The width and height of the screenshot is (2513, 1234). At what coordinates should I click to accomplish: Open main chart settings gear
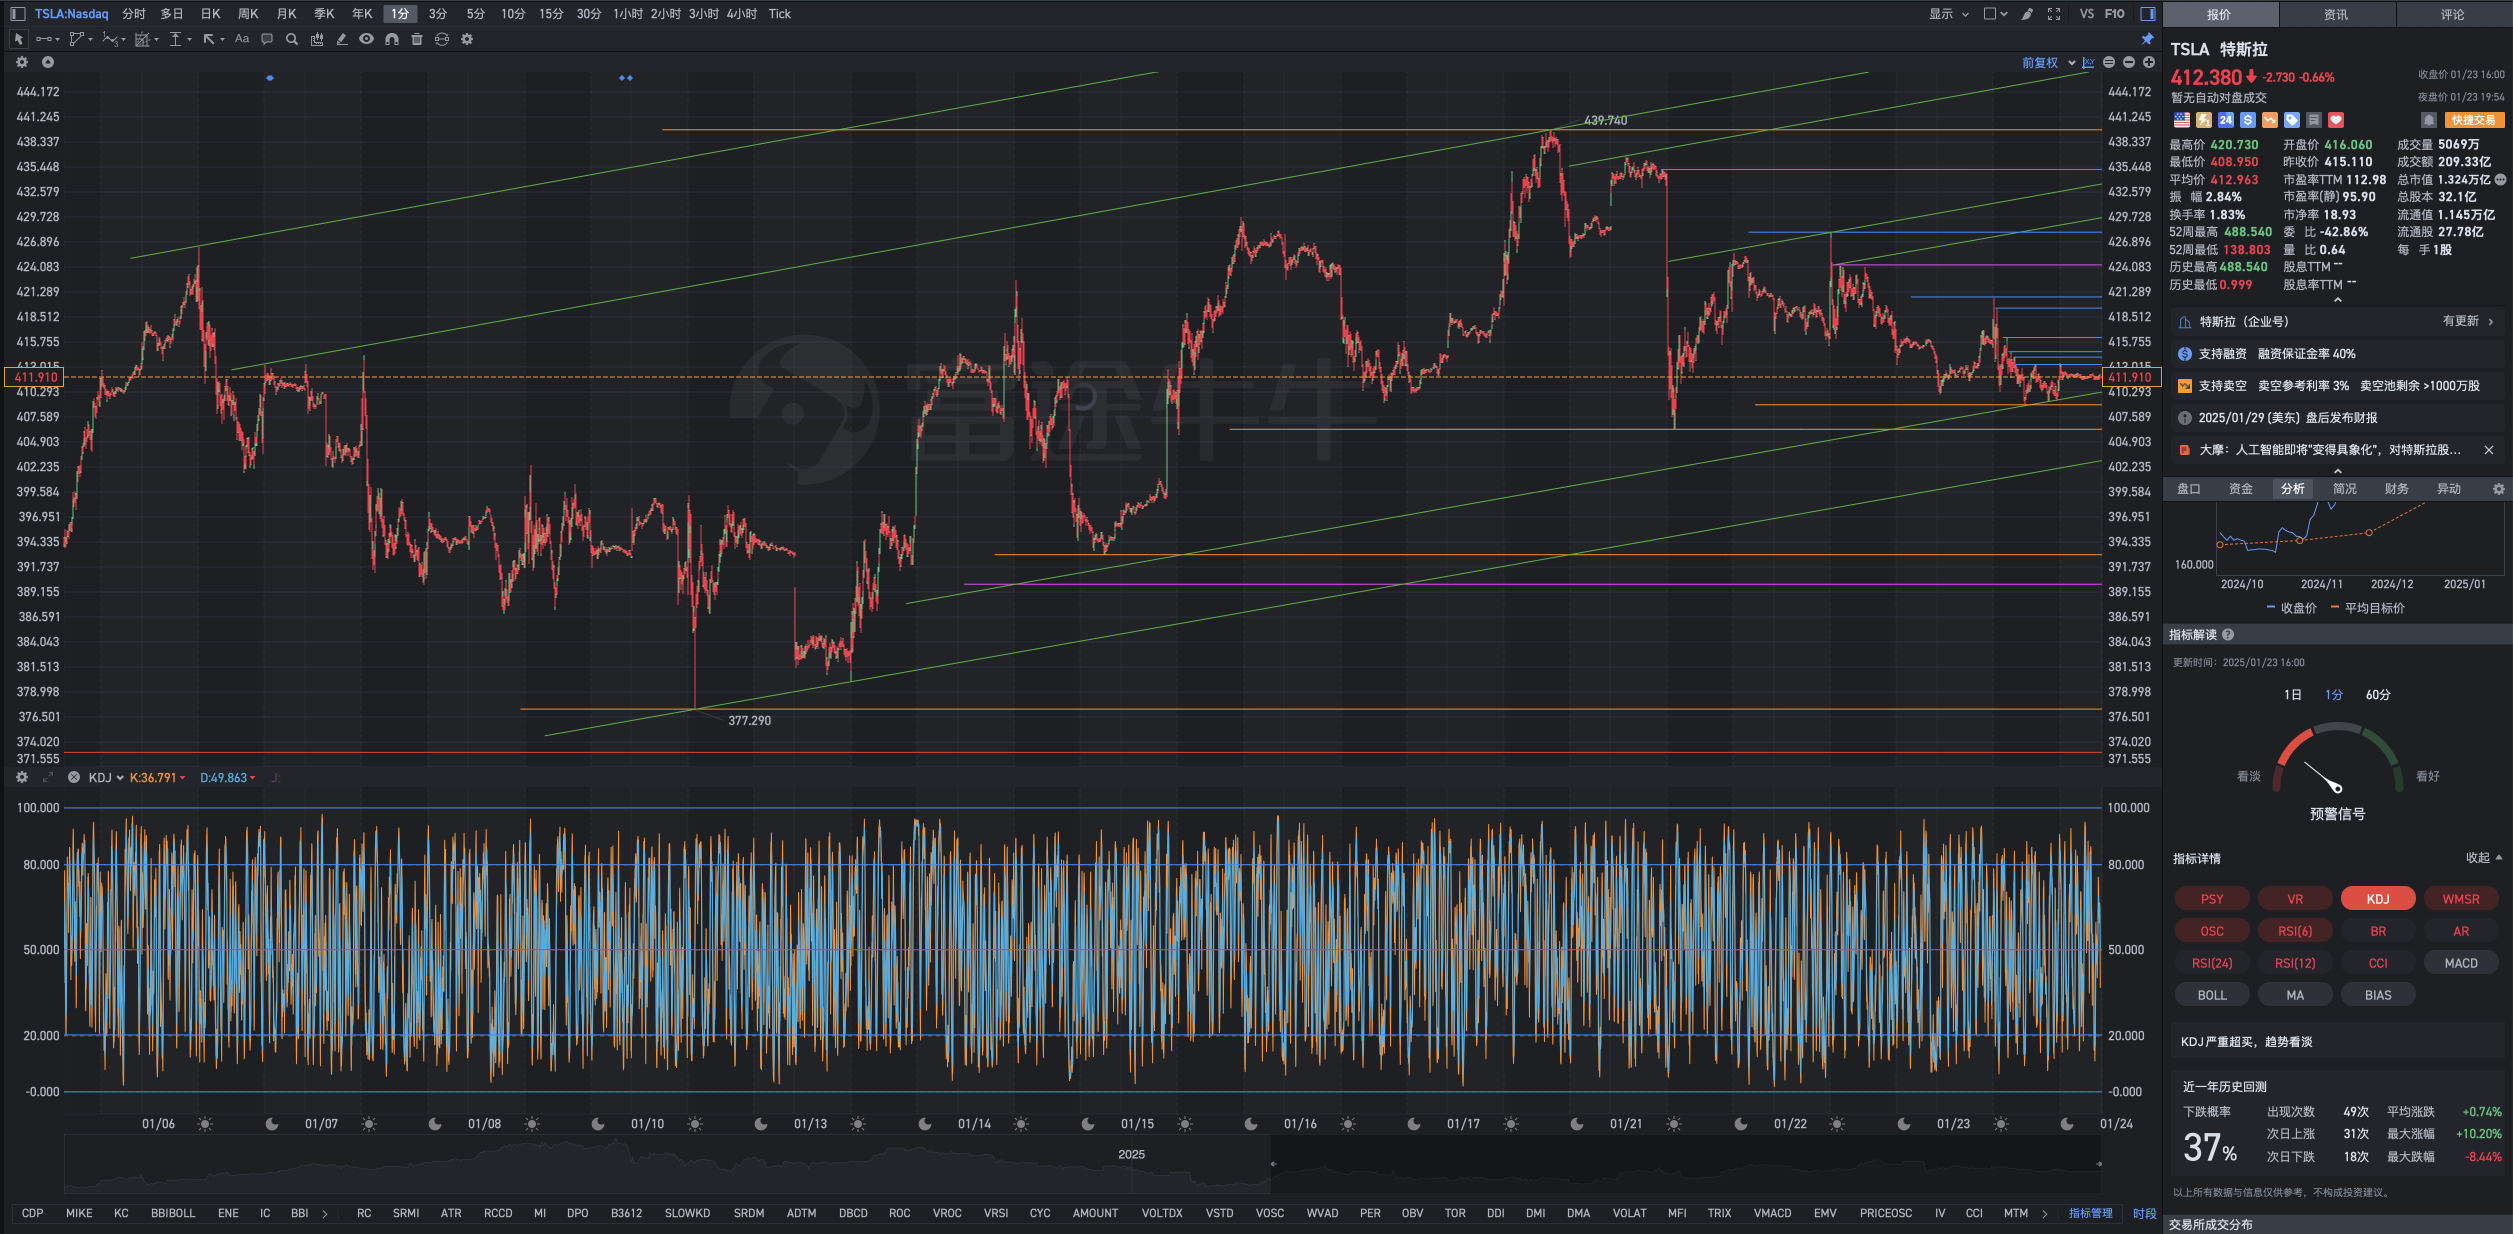[x=22, y=62]
